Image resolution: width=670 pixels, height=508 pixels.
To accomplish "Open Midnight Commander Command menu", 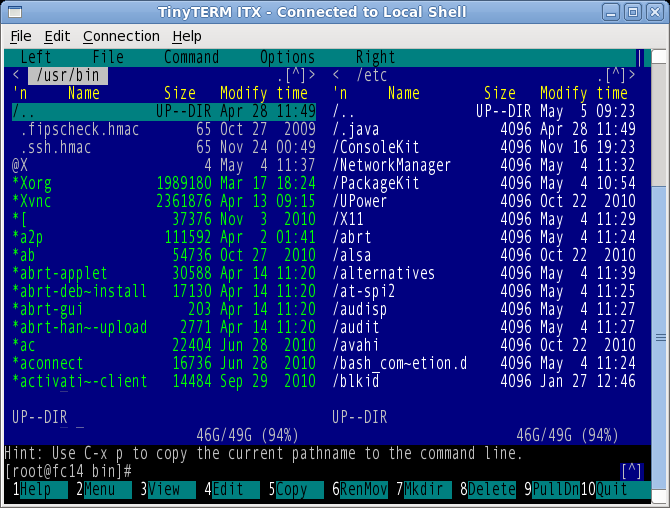I will tap(191, 57).
